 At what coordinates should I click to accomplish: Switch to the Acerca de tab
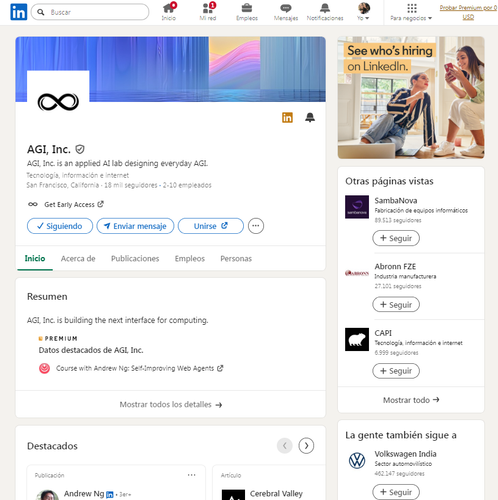click(78, 258)
